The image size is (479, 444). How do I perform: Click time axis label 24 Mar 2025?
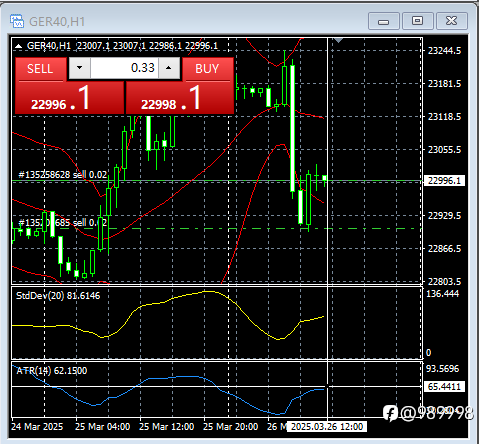point(37,427)
